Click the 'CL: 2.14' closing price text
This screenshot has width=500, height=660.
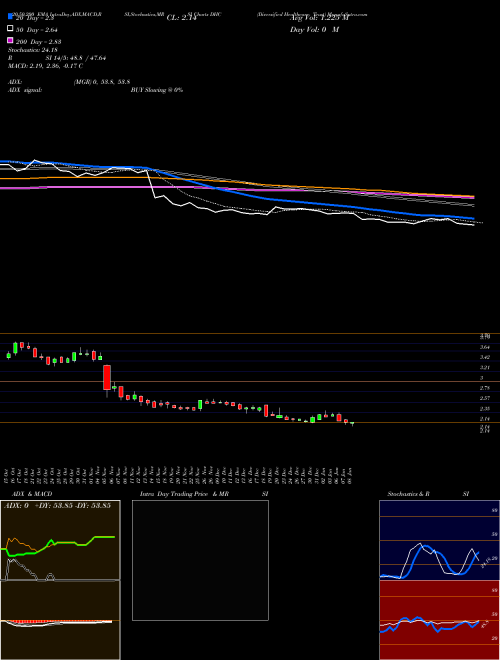[x=181, y=18]
